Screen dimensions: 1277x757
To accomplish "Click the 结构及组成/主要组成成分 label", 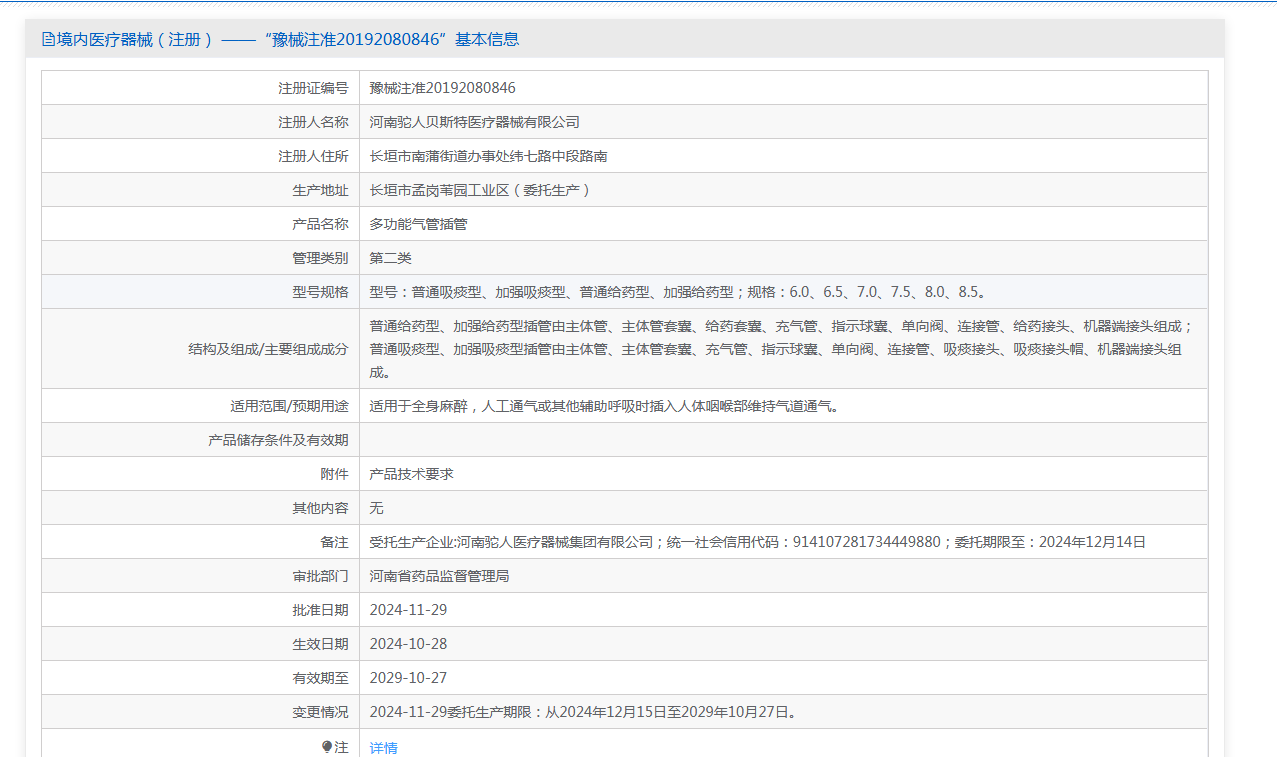I will pyautogui.click(x=268, y=349).
